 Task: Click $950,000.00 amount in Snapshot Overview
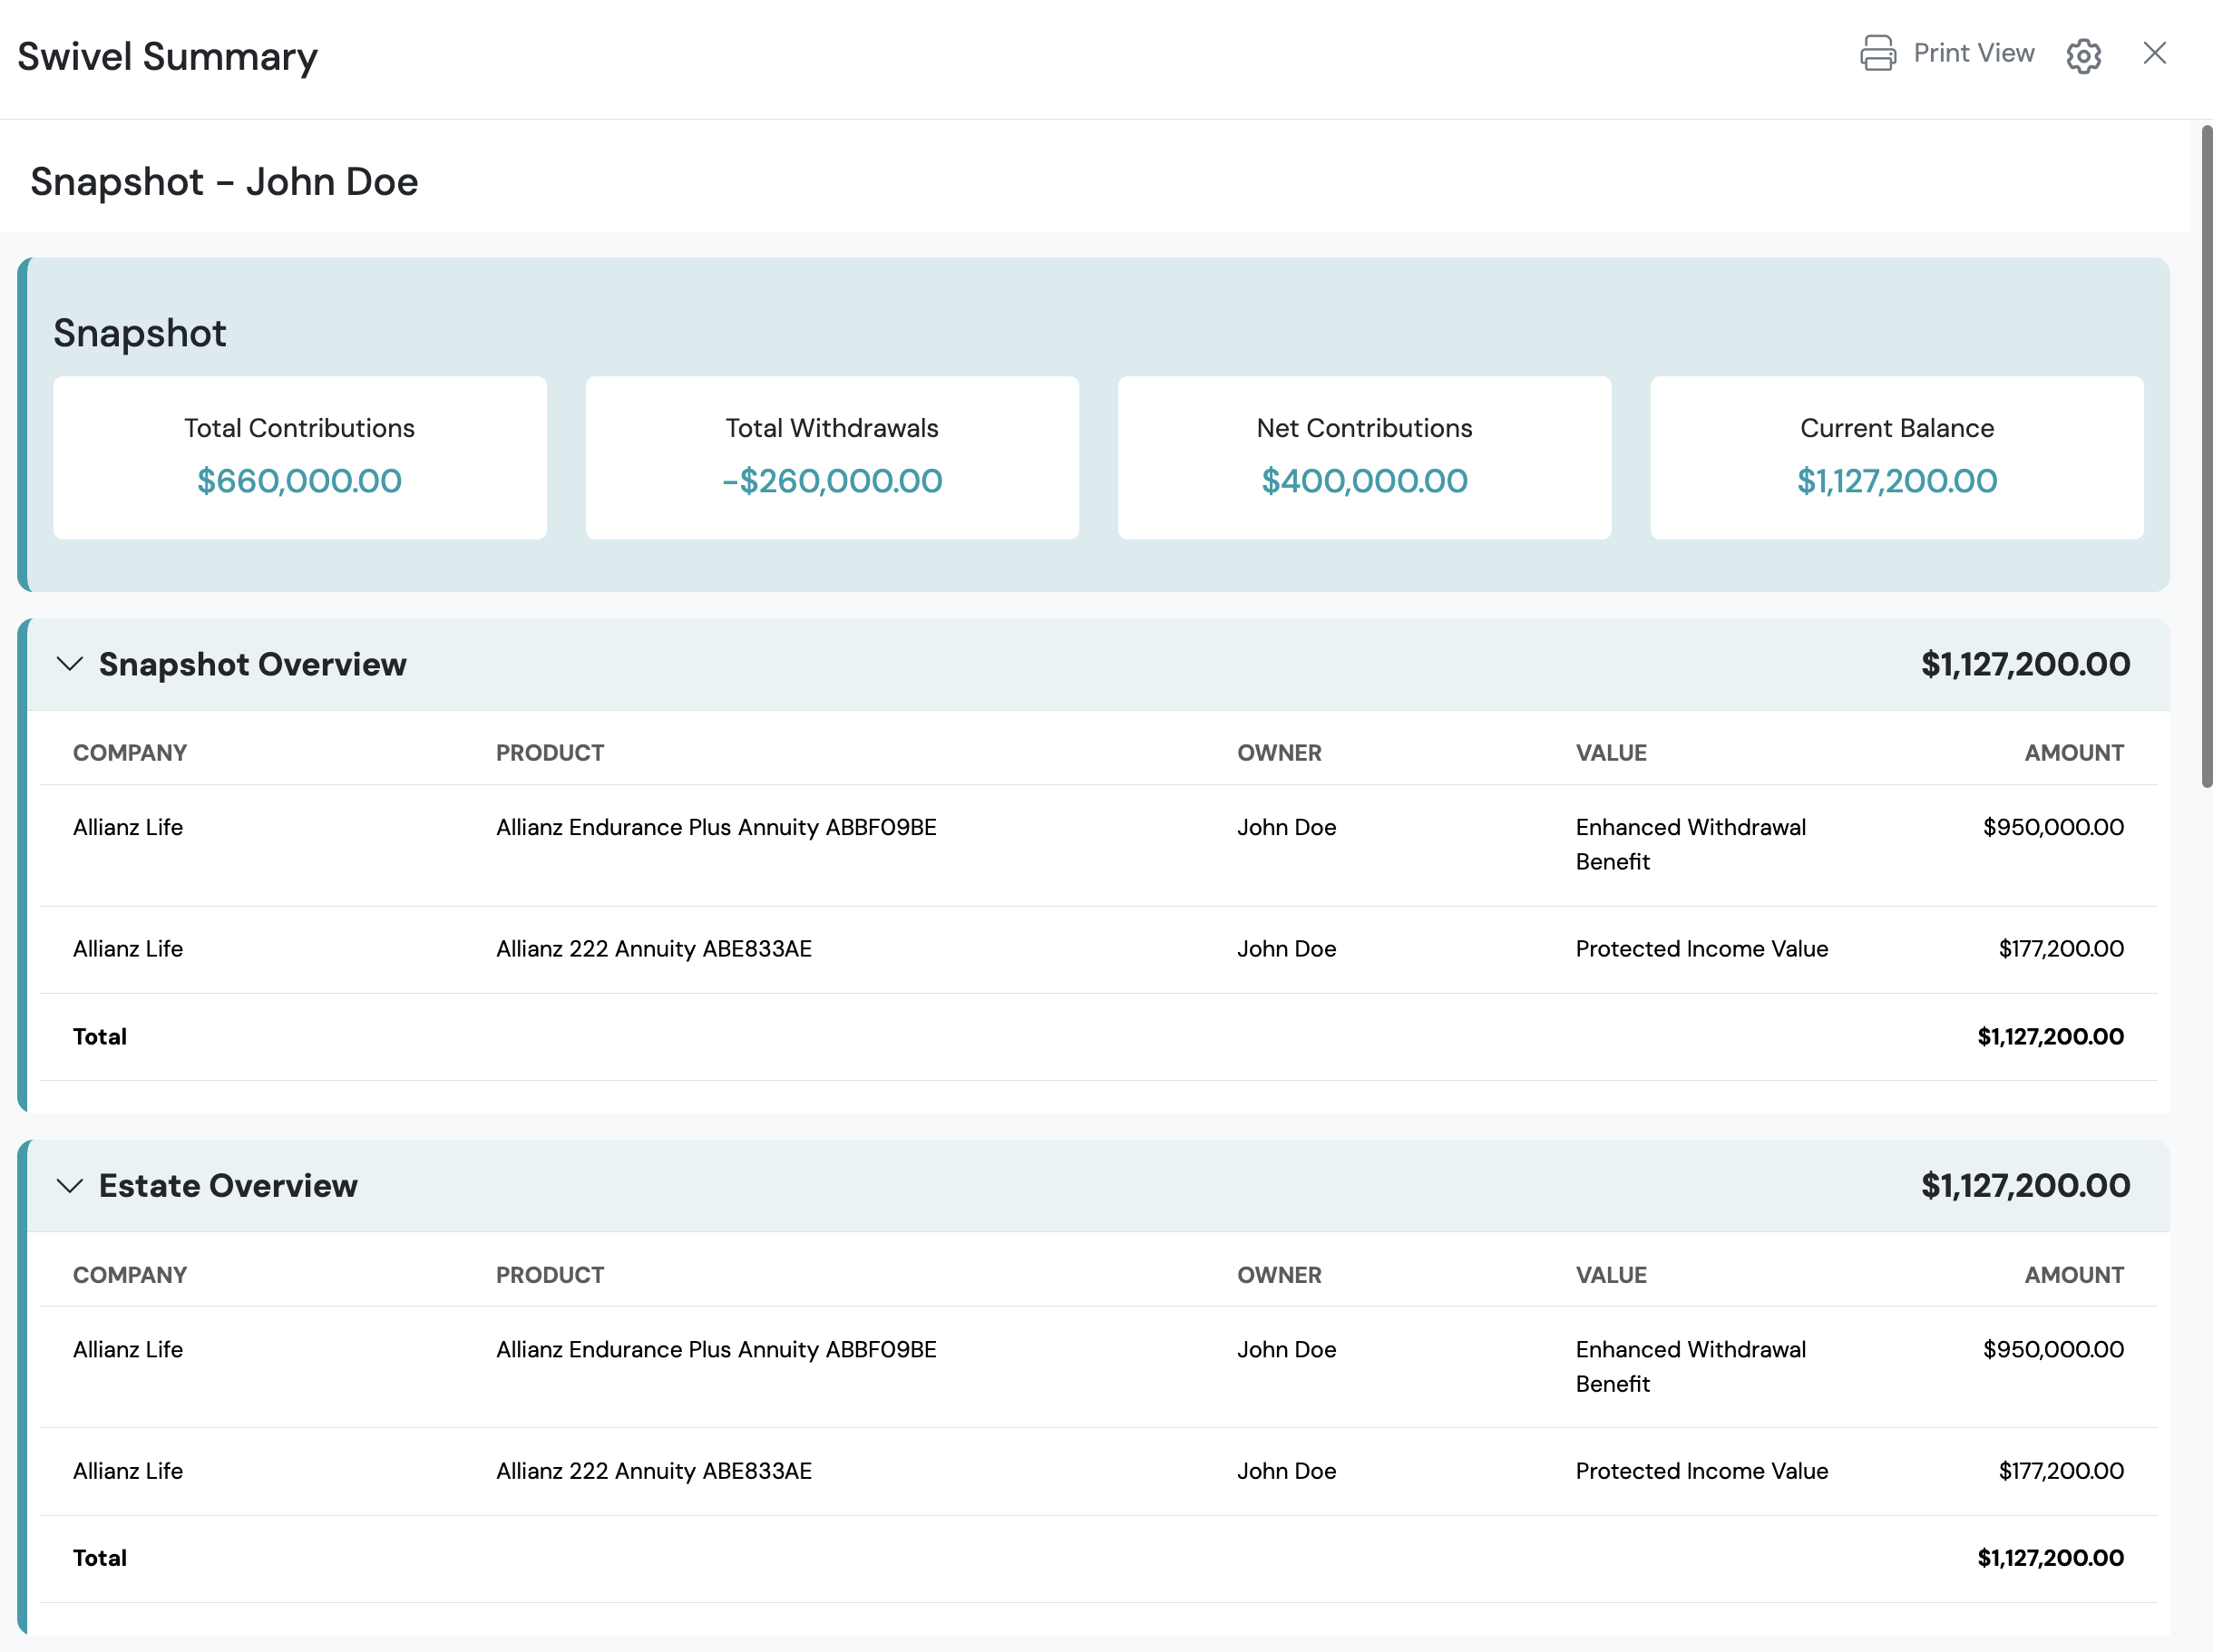[x=2053, y=827]
